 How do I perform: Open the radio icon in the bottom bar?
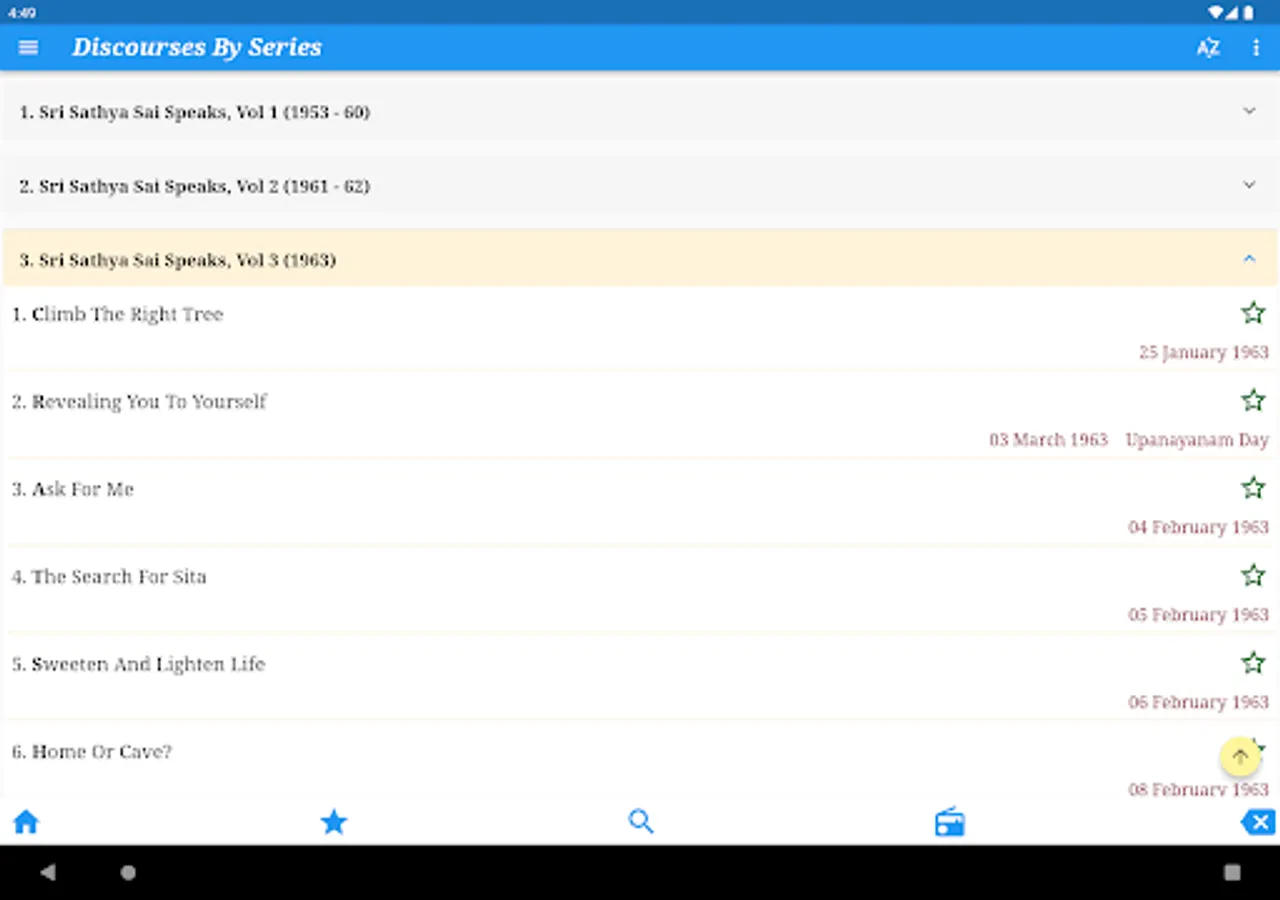(x=949, y=822)
